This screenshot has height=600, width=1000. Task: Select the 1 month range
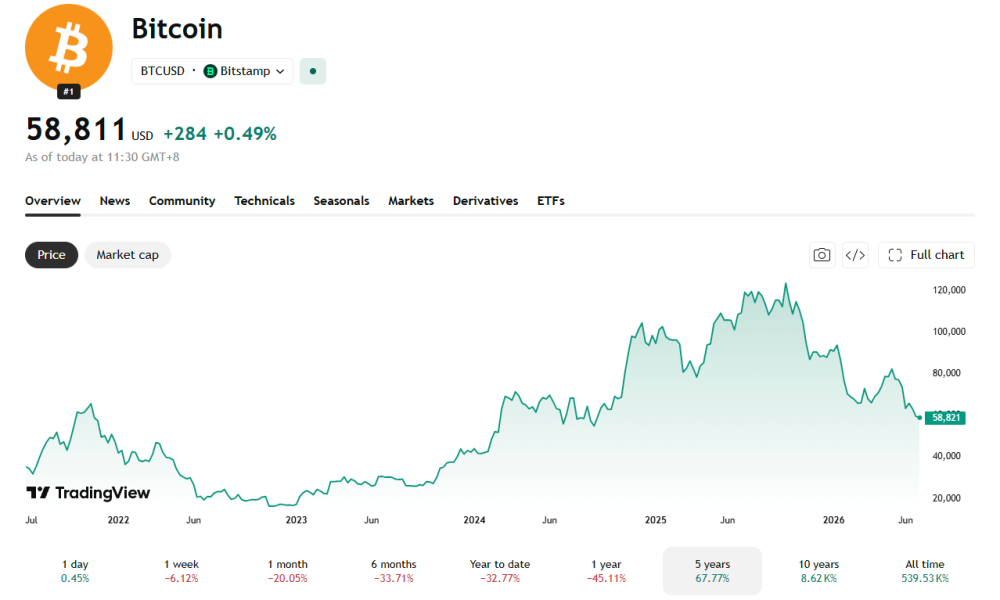[288, 571]
